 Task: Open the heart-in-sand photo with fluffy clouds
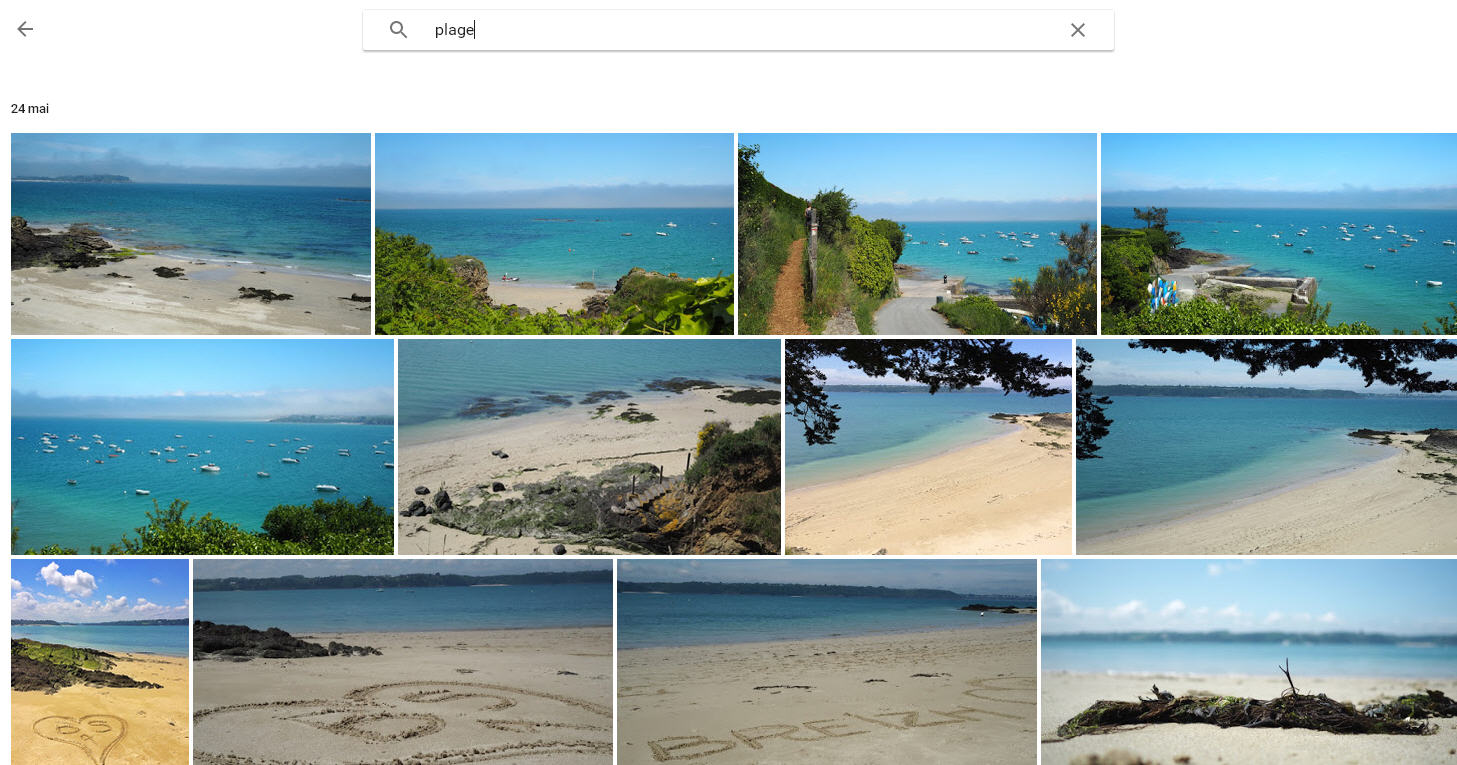(100, 662)
